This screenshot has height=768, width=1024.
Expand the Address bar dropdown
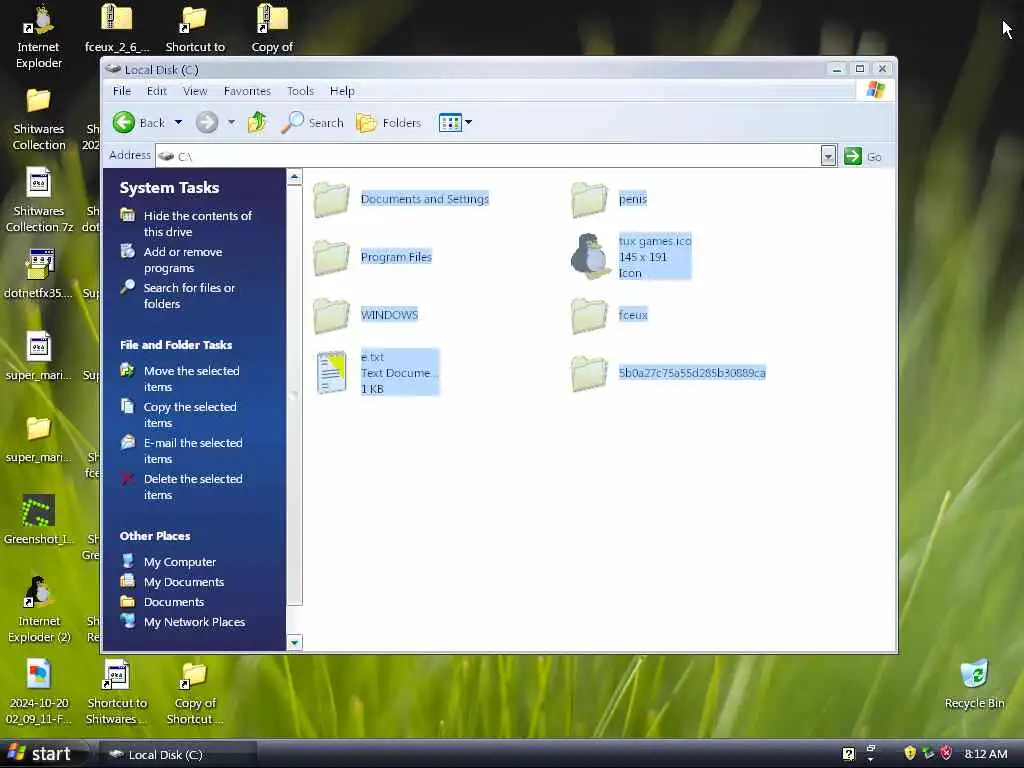(828, 156)
